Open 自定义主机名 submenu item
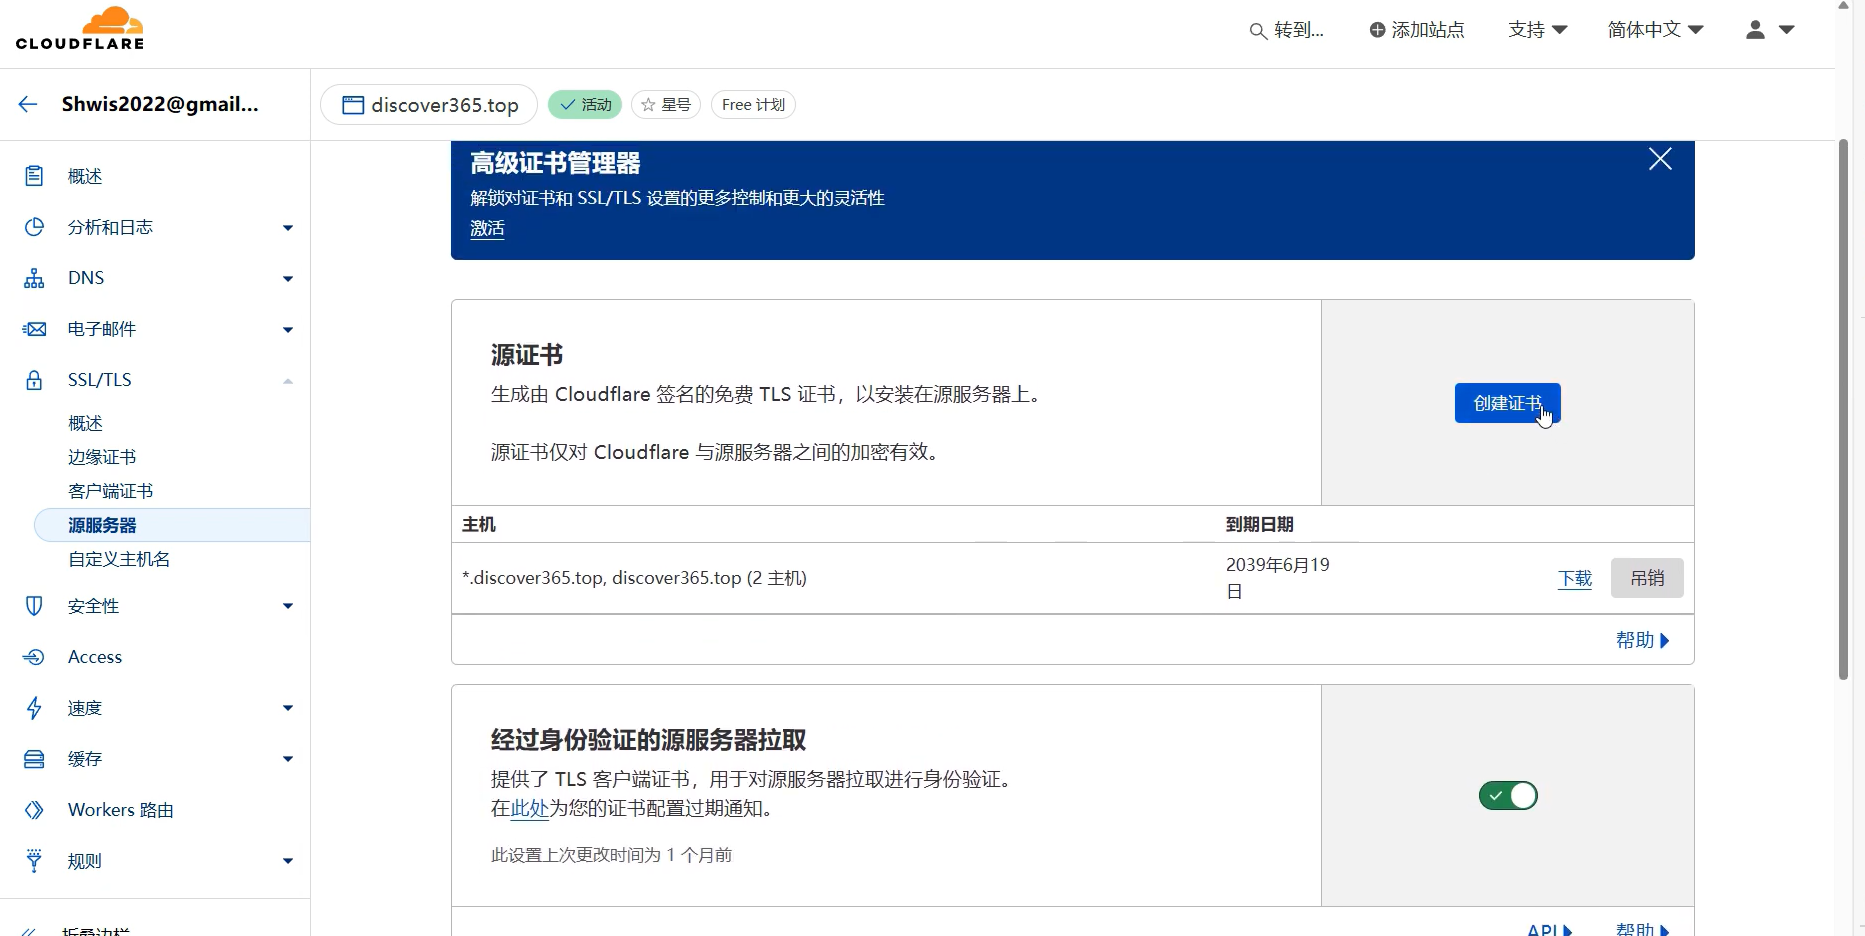Image resolution: width=1865 pixels, height=936 pixels. point(119,559)
